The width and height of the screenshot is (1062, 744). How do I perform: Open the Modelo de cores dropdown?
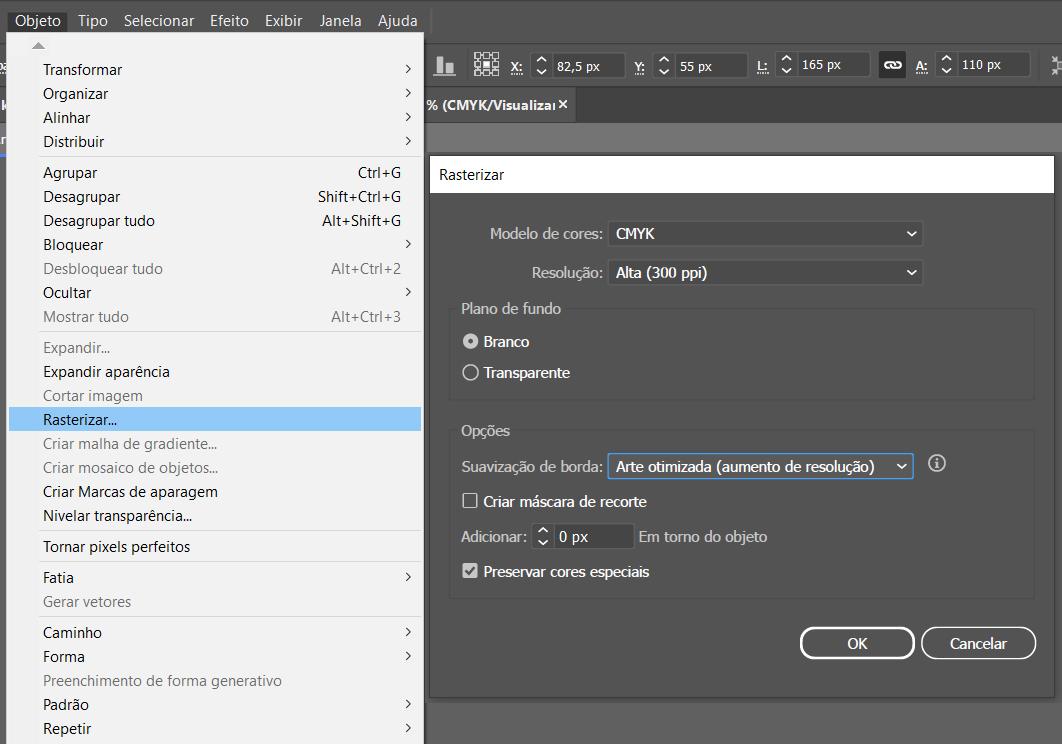coord(765,234)
